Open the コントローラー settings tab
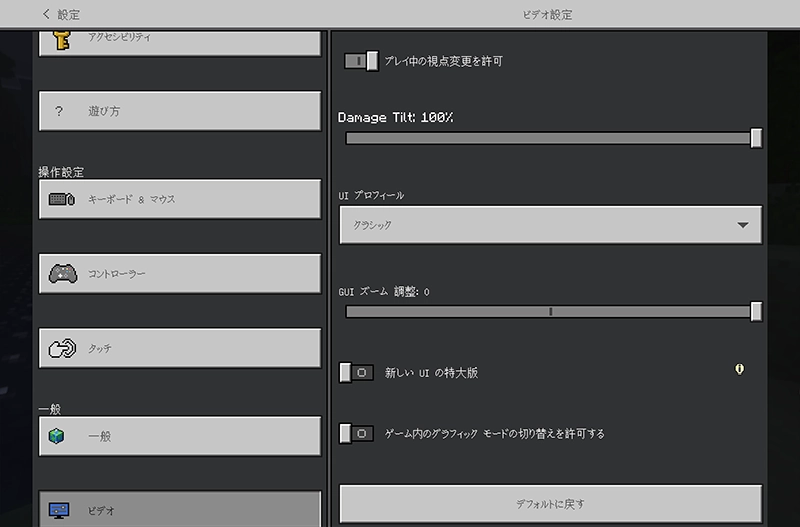This screenshot has height=527, width=800. point(180,273)
